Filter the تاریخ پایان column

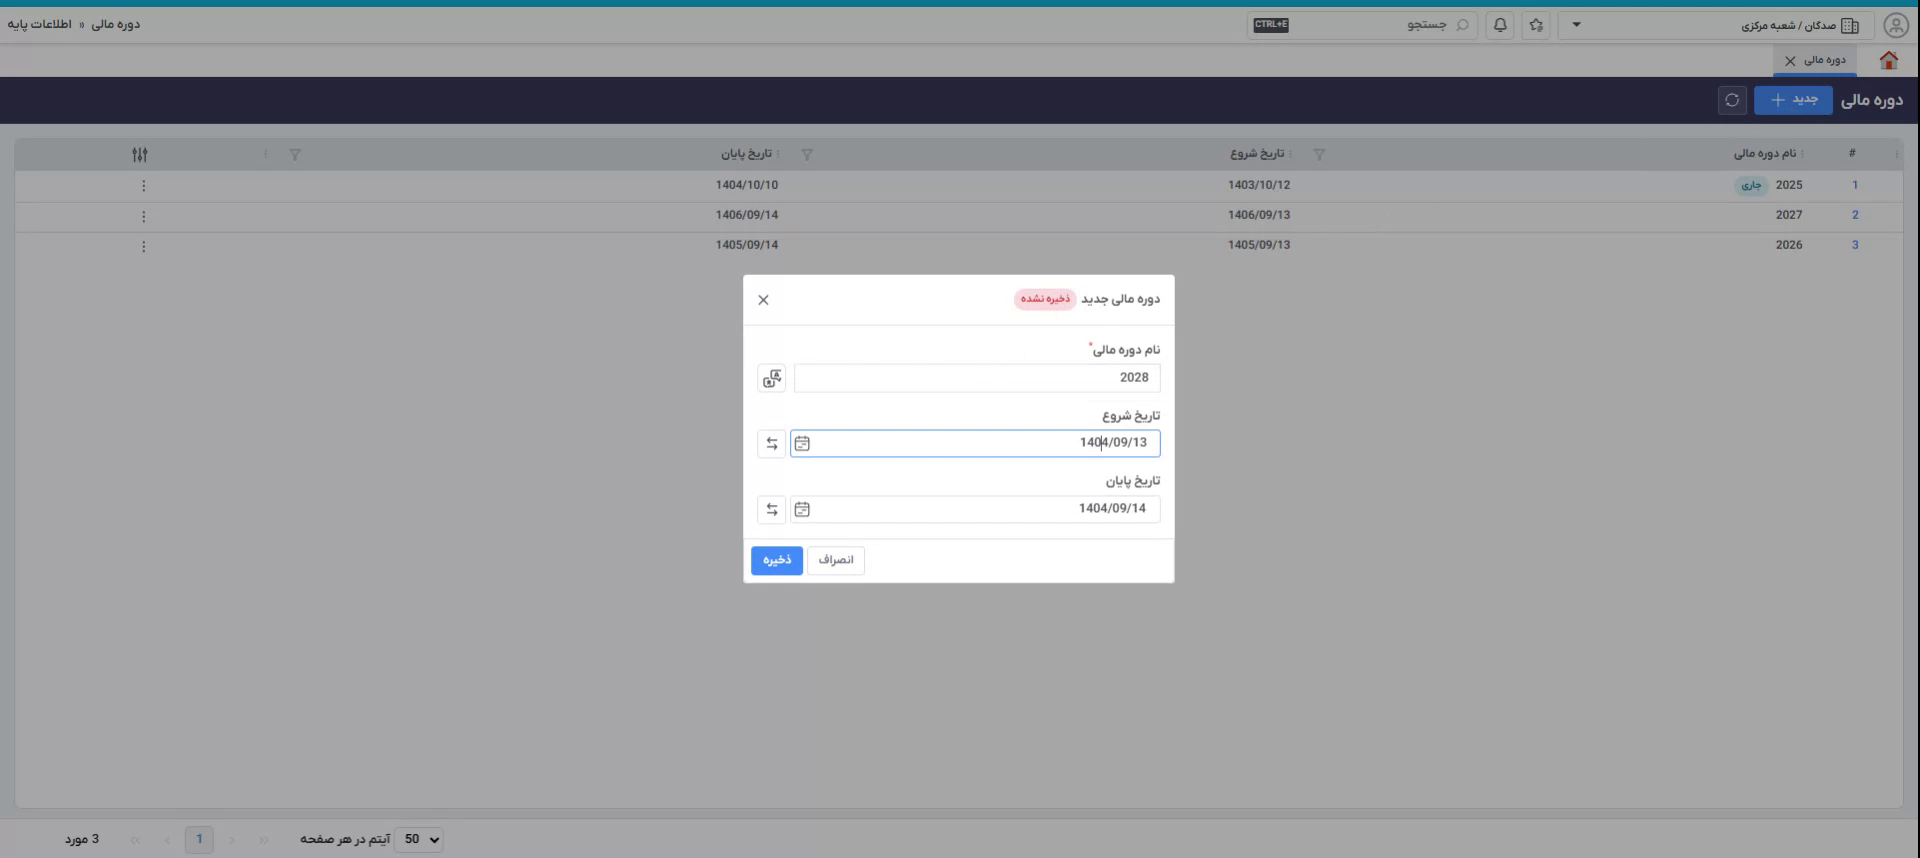click(x=807, y=155)
